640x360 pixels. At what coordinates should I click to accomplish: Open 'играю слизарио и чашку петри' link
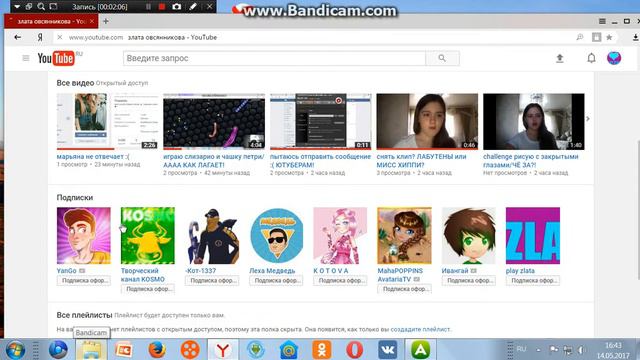[x=214, y=160]
